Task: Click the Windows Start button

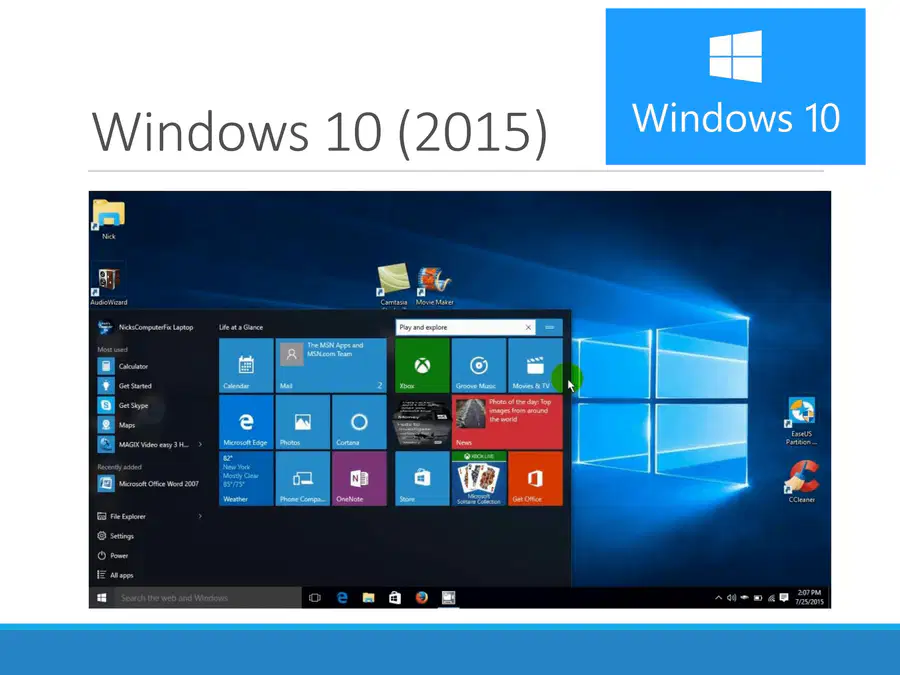Action: (x=102, y=598)
